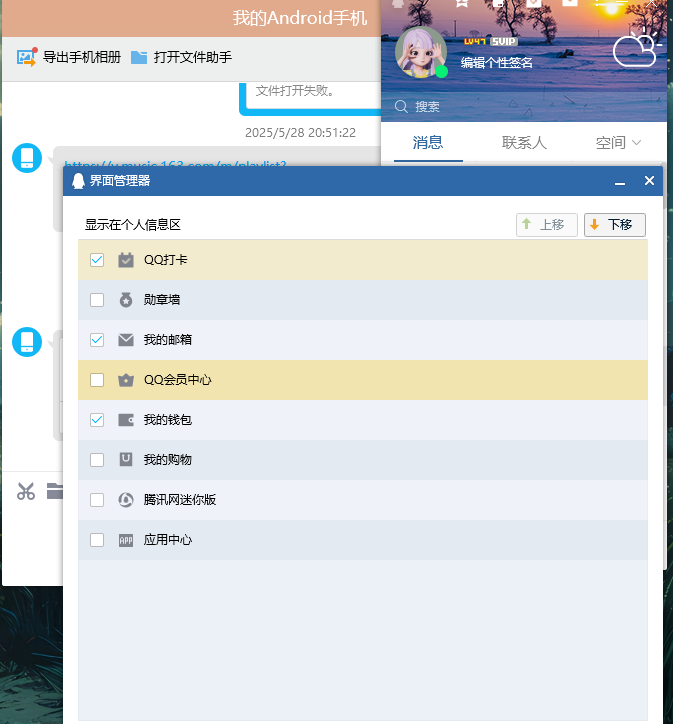Click the weather cloud icon in QQ panel
This screenshot has height=724, width=673.
tap(637, 49)
